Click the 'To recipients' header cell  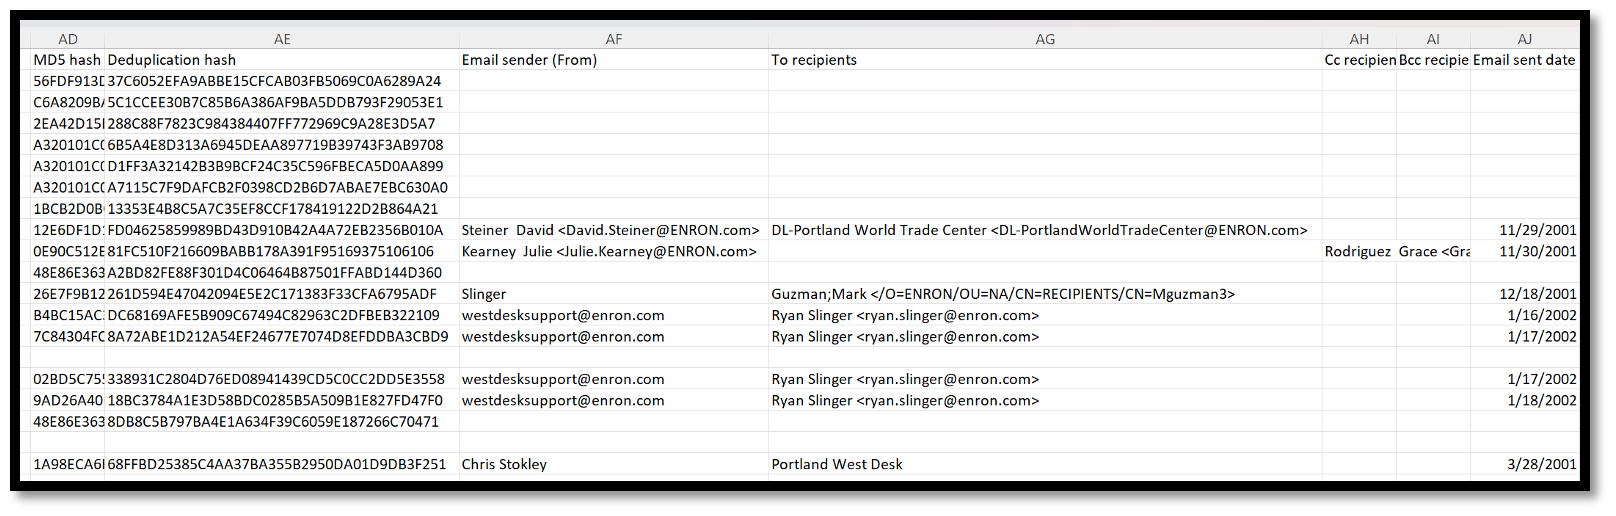click(1045, 60)
